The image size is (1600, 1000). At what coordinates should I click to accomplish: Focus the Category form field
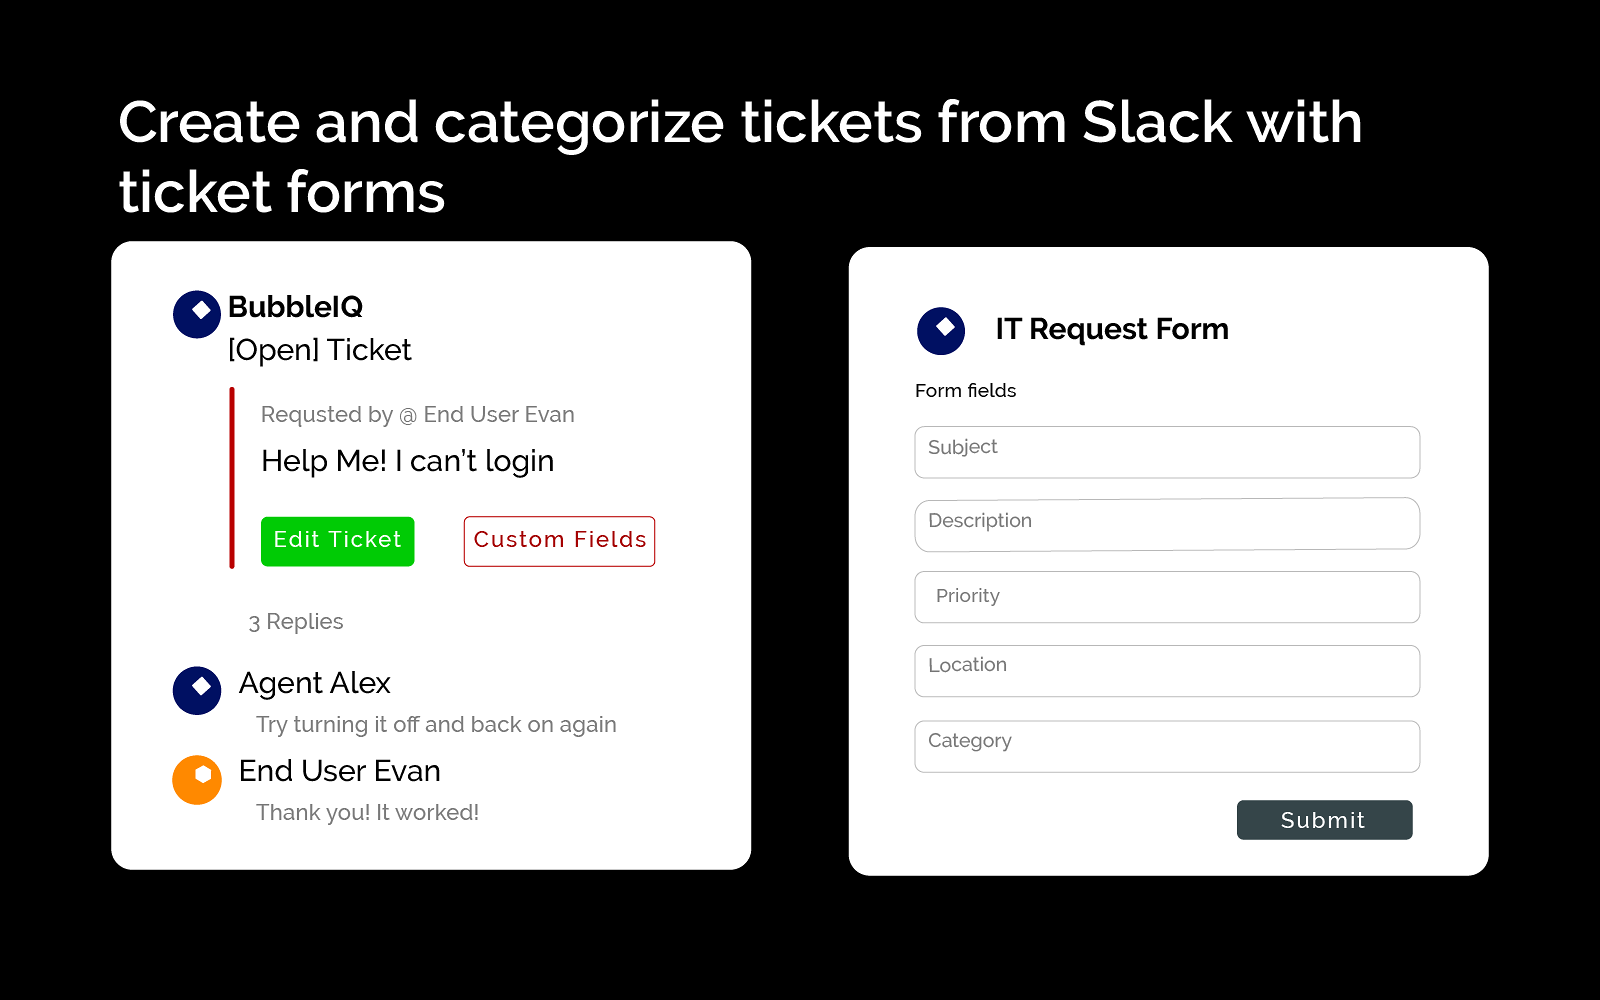(x=1167, y=746)
